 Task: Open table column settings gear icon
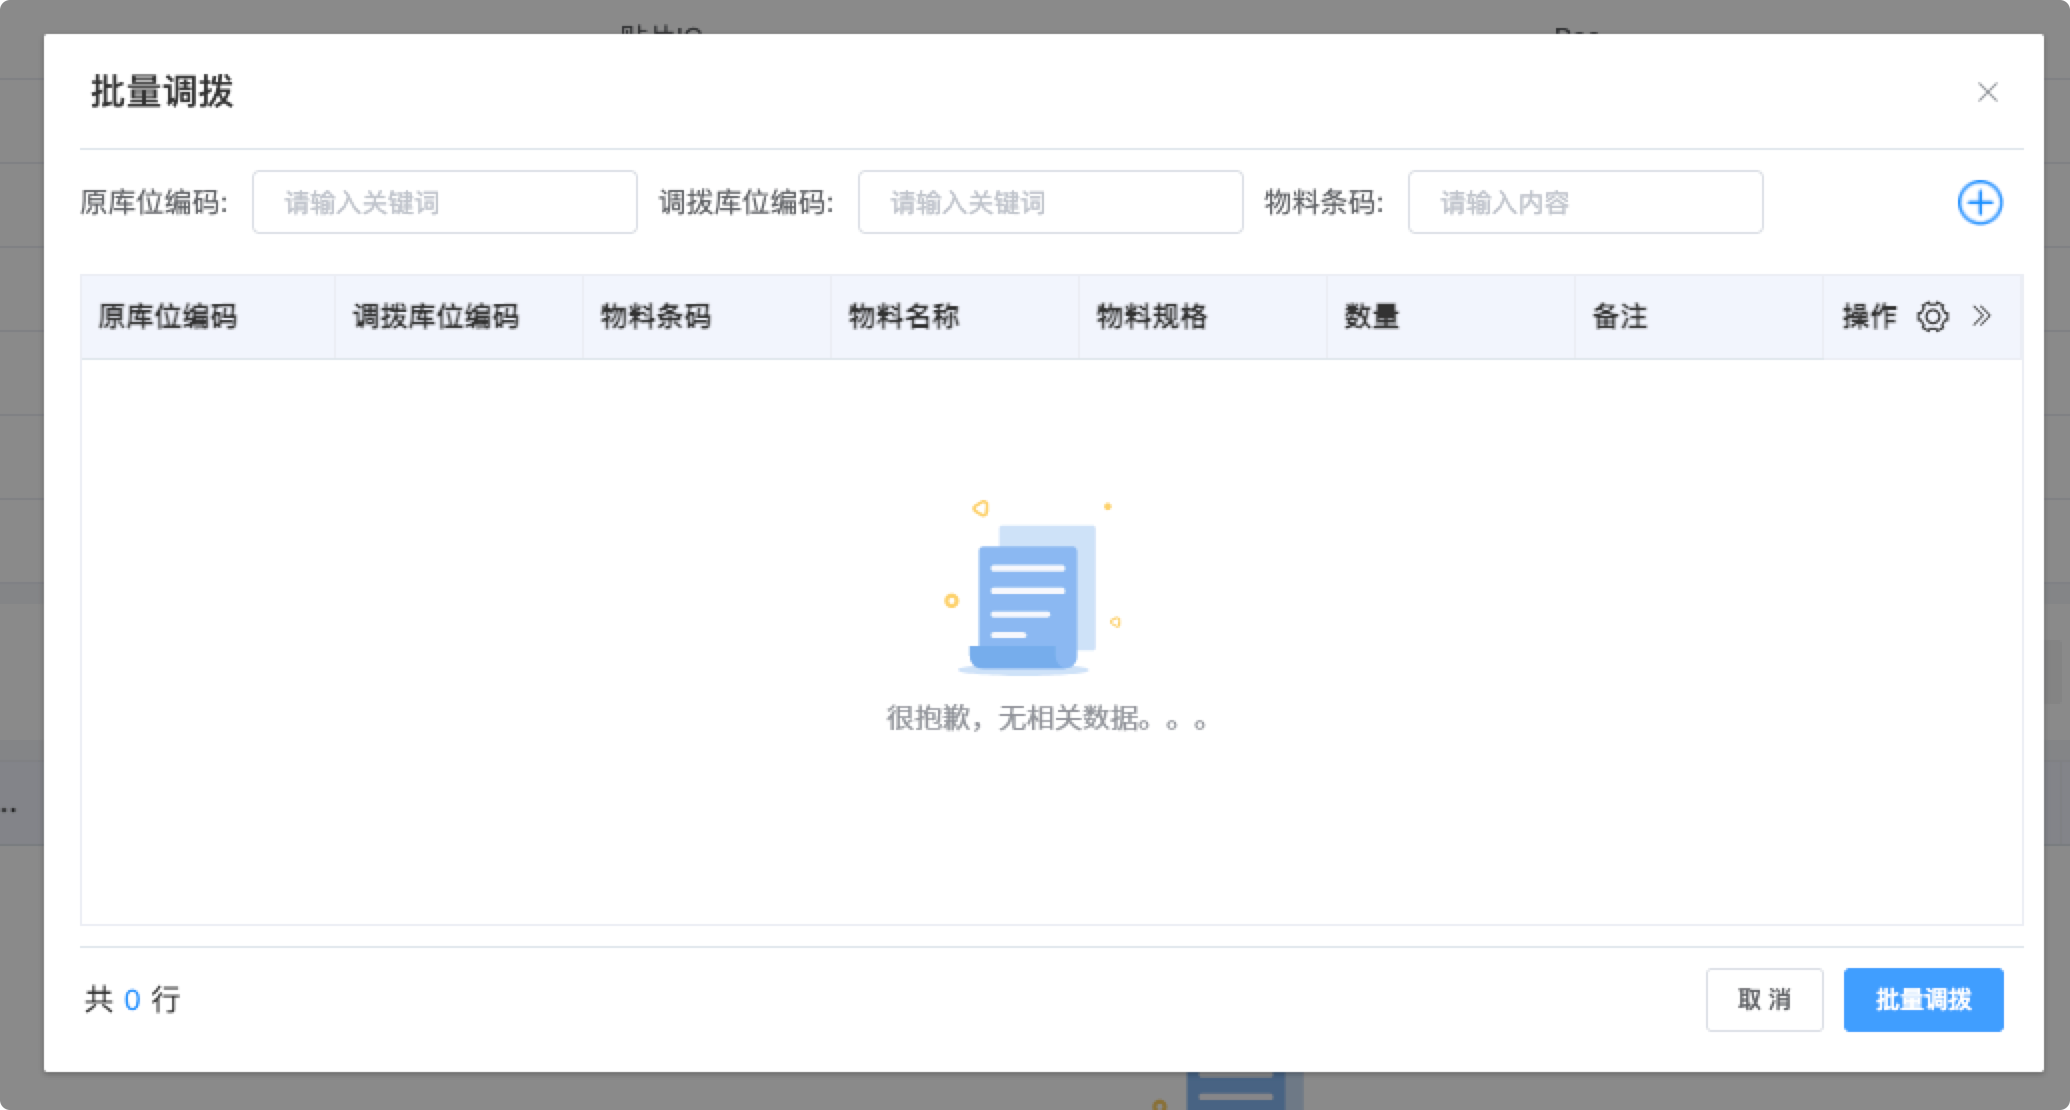(x=1932, y=317)
